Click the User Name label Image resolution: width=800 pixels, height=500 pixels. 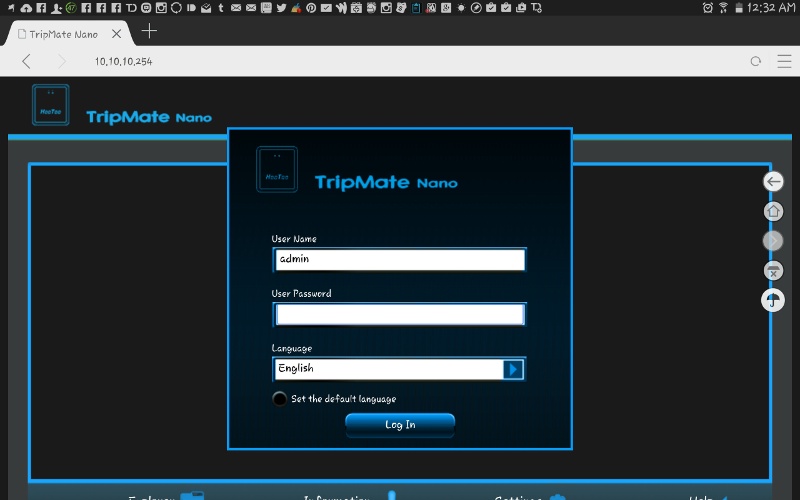click(x=294, y=239)
